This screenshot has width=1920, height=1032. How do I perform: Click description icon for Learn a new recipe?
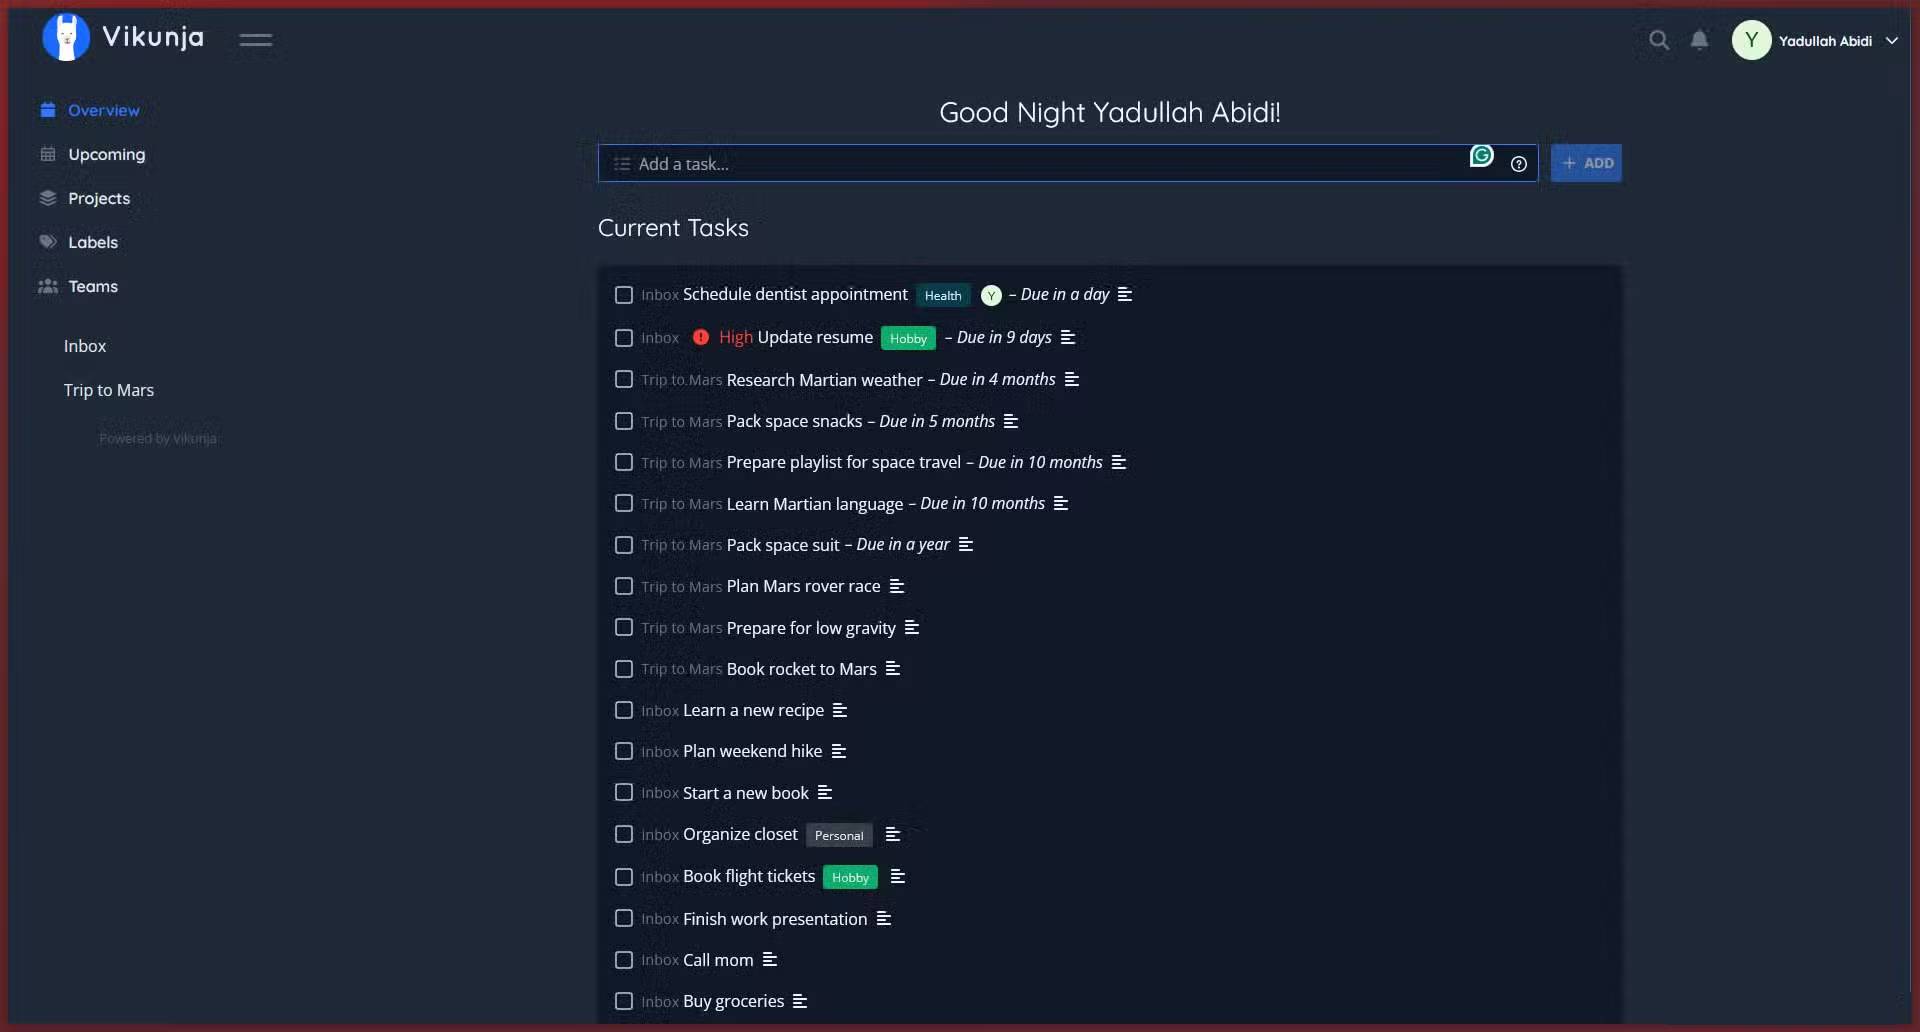click(840, 710)
